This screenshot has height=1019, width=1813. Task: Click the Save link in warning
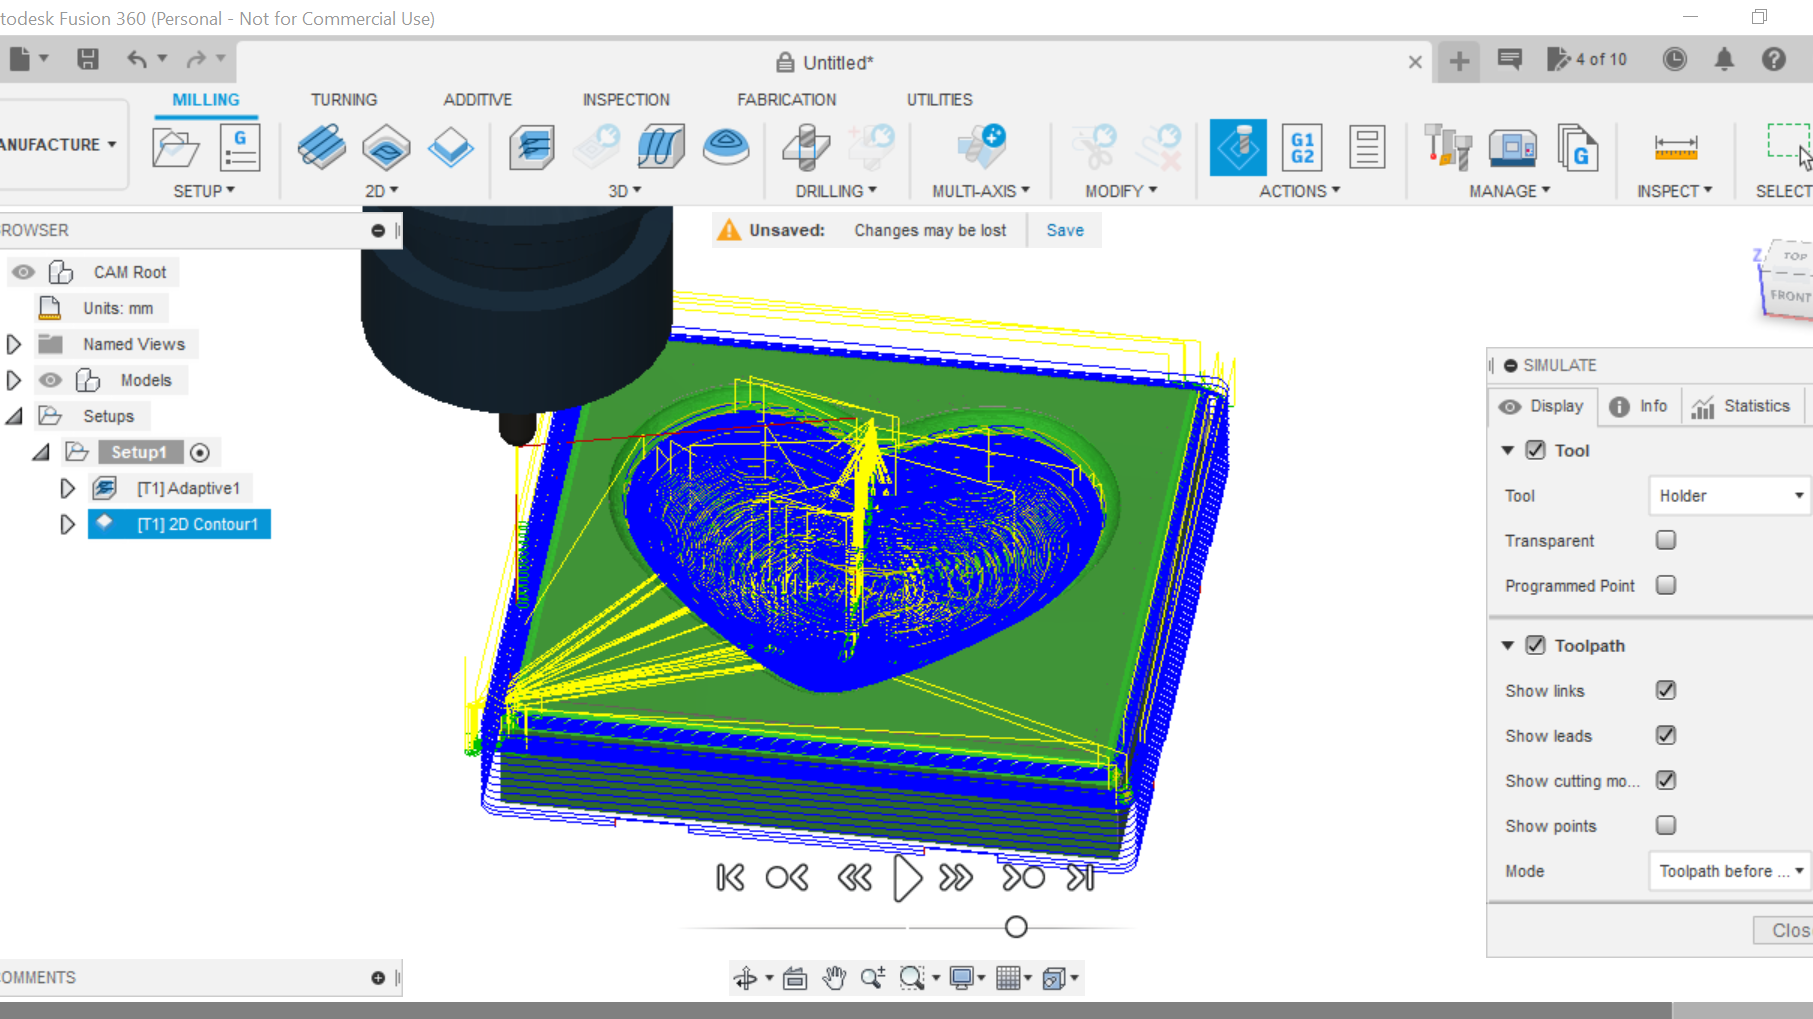click(1065, 230)
